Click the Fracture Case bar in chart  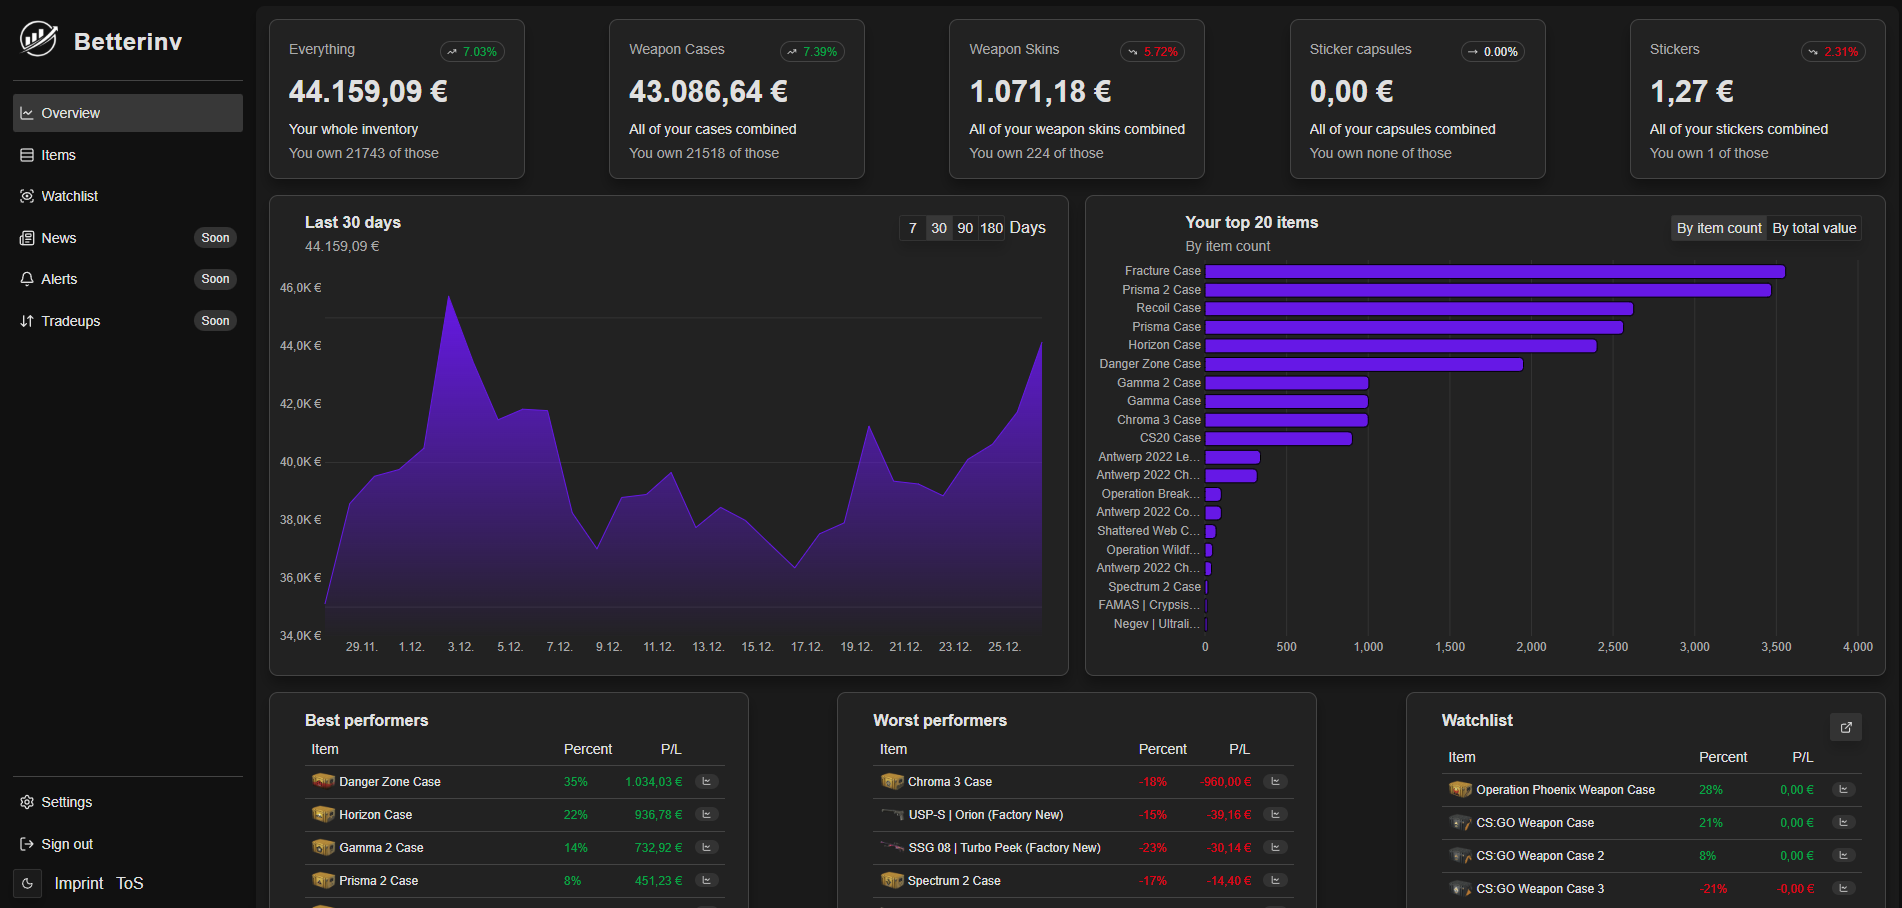tap(1494, 271)
